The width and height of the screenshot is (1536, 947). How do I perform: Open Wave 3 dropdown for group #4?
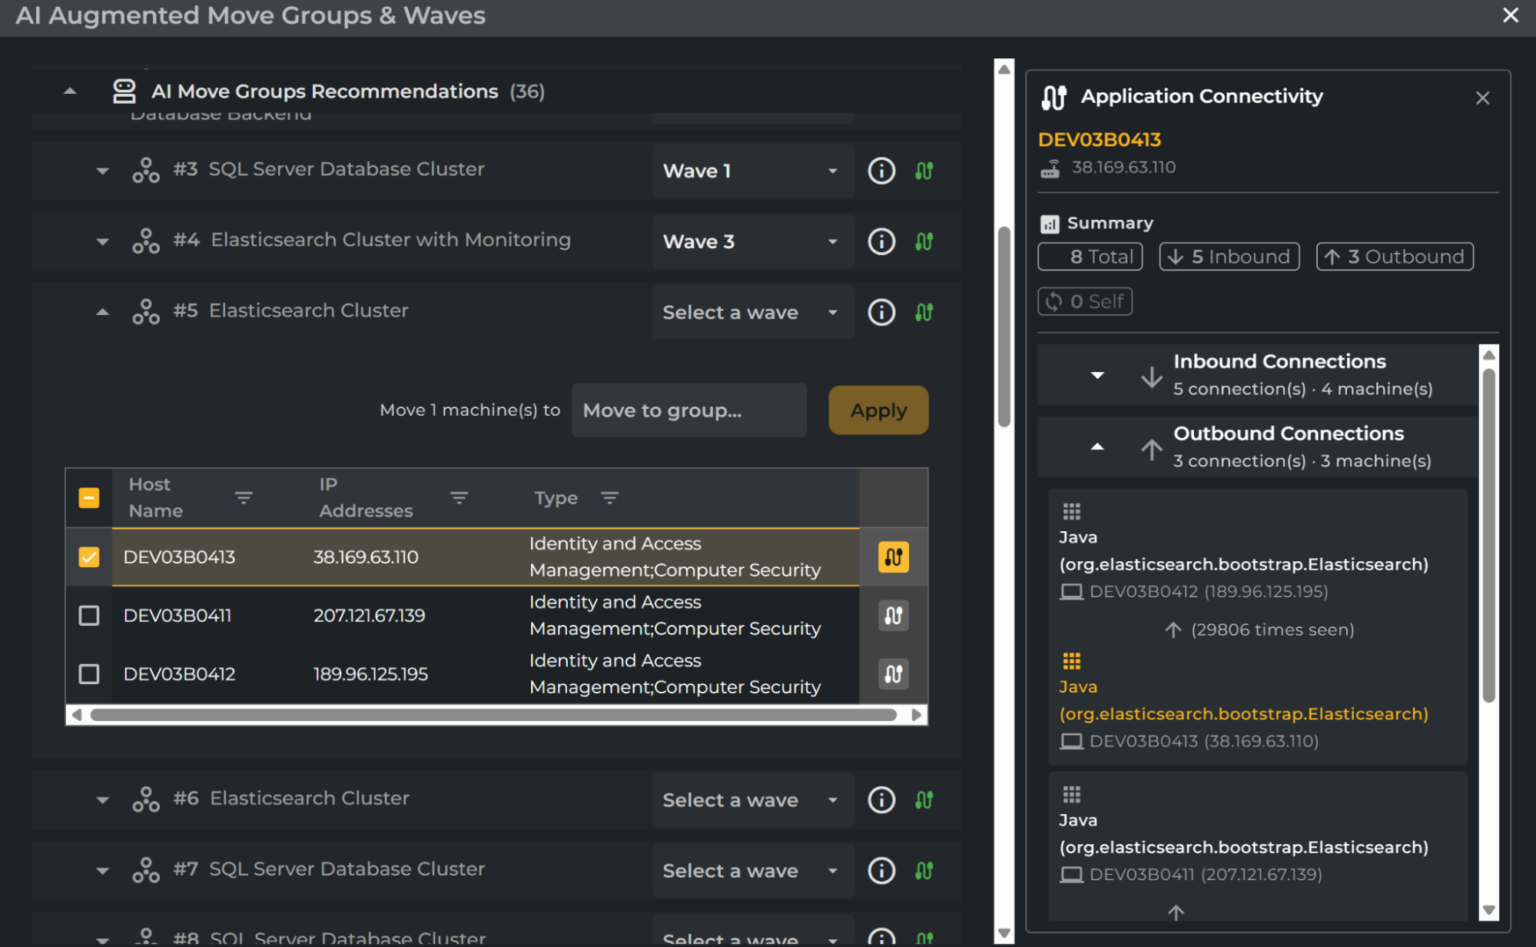coord(752,242)
